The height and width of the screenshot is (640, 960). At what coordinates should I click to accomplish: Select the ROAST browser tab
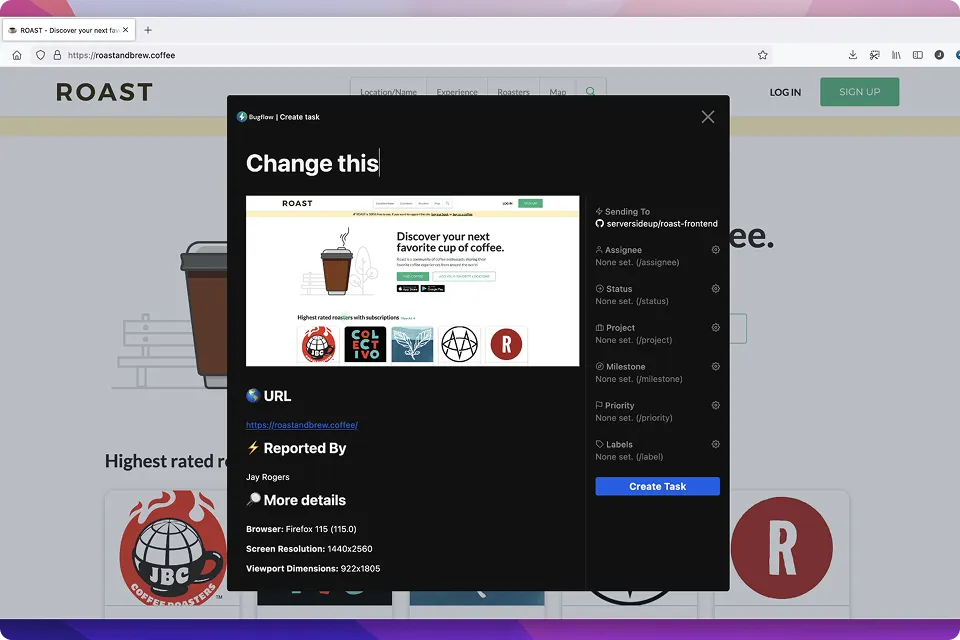click(68, 29)
